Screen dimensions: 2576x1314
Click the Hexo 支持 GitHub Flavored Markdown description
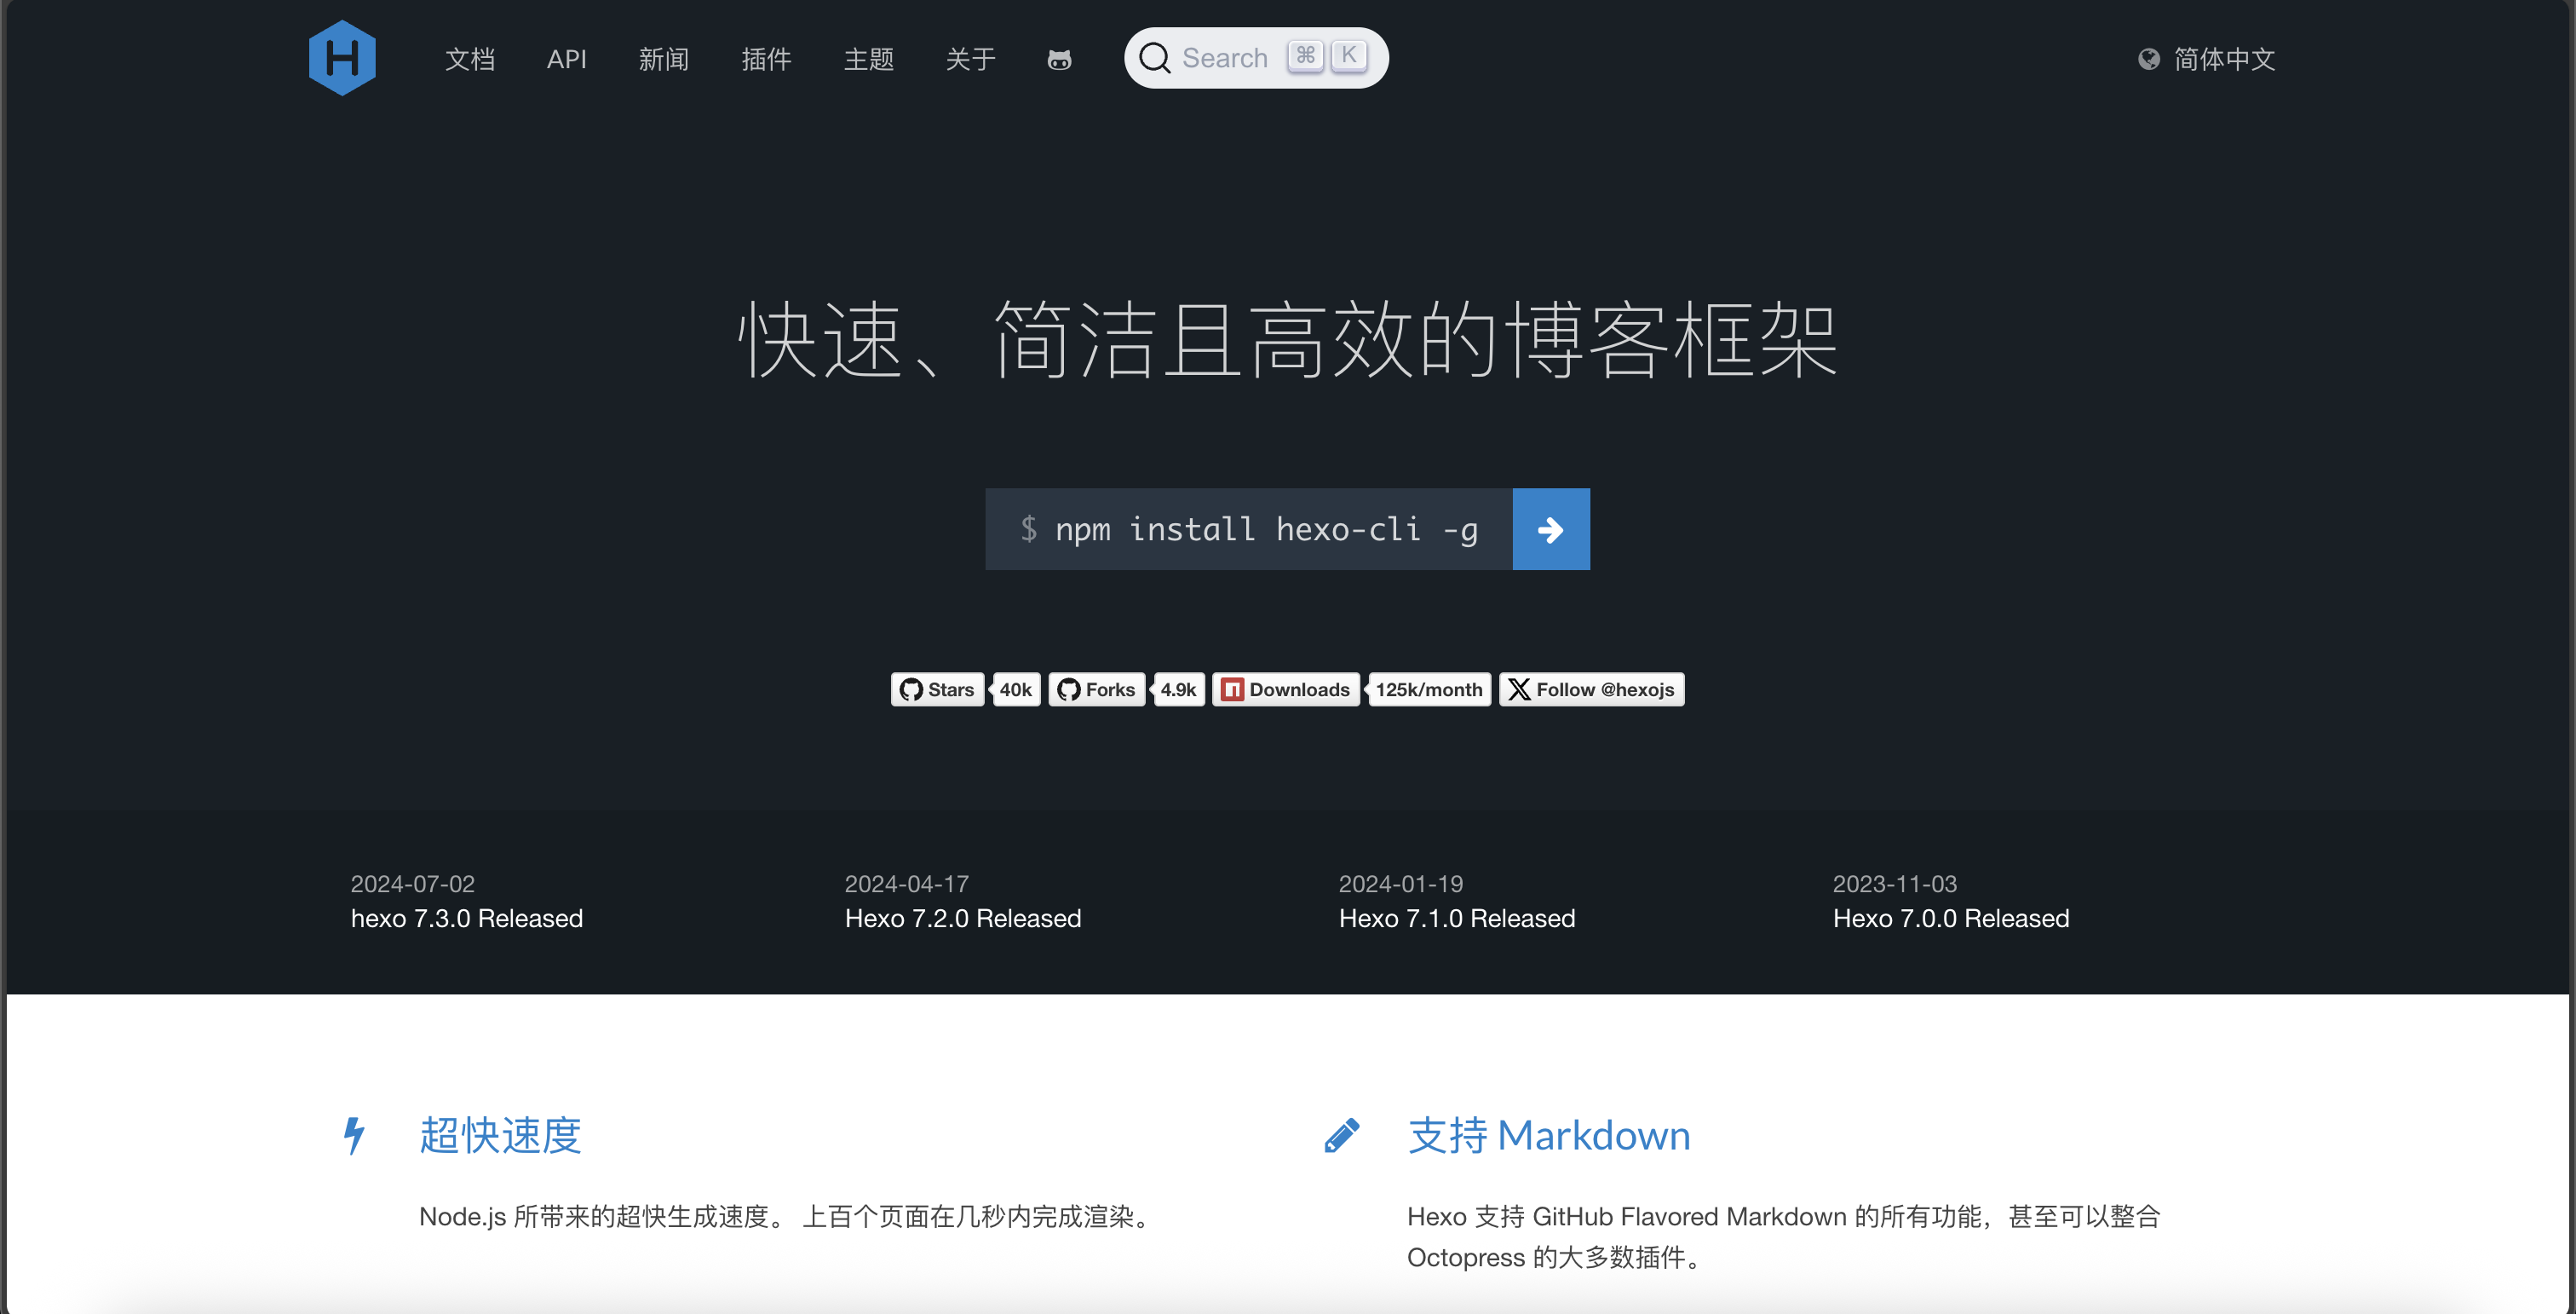1785,1237
